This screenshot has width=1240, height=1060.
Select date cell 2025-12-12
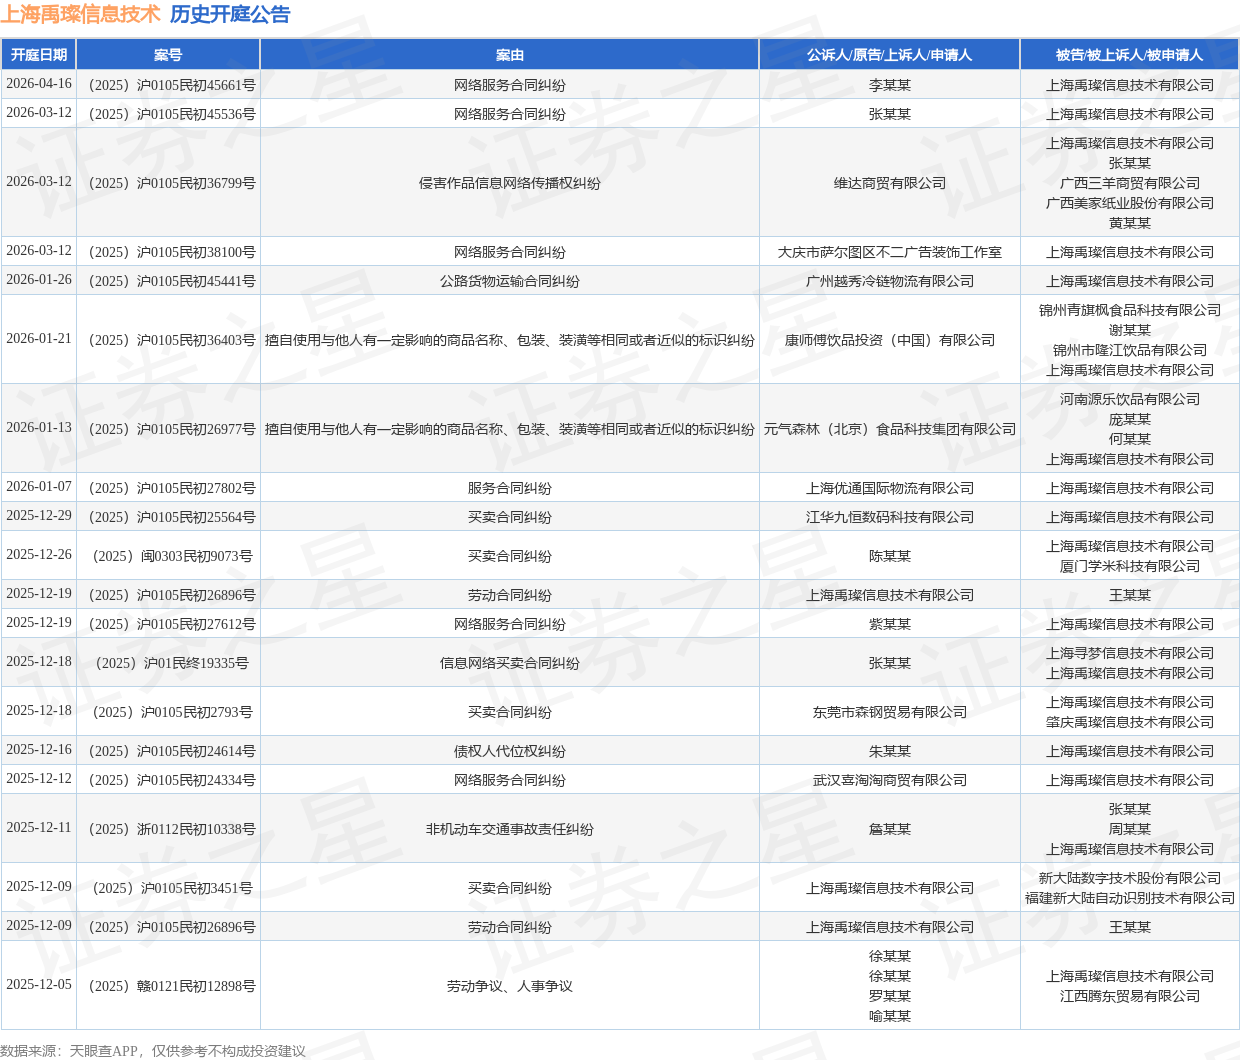coord(39,779)
